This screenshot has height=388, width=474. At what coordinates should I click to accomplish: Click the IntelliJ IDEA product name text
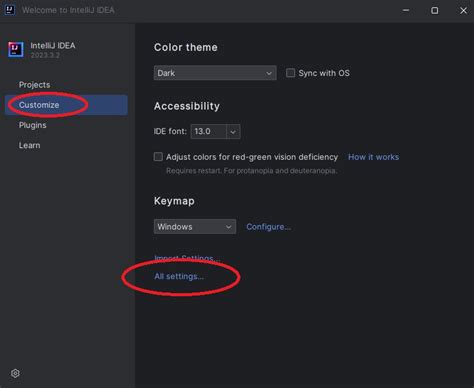click(53, 46)
